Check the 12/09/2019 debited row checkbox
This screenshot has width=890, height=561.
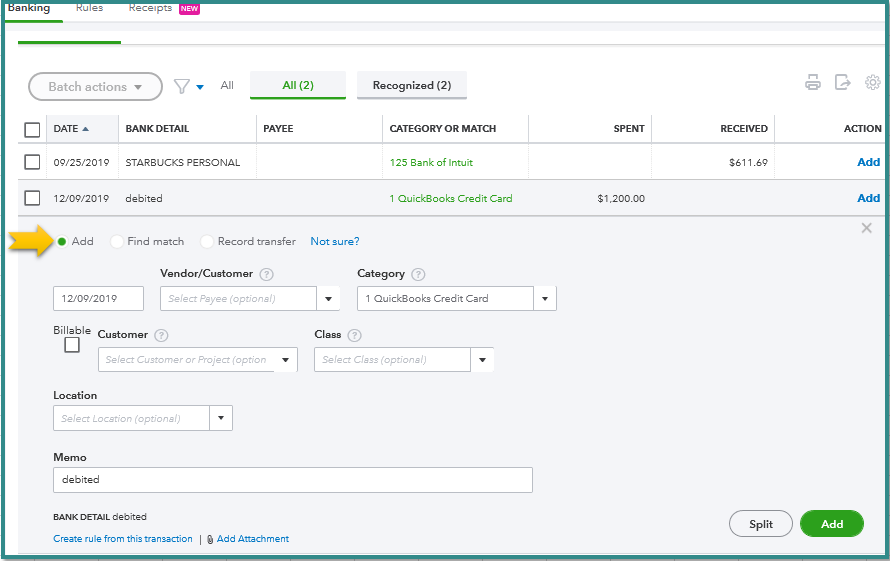click(x=32, y=198)
